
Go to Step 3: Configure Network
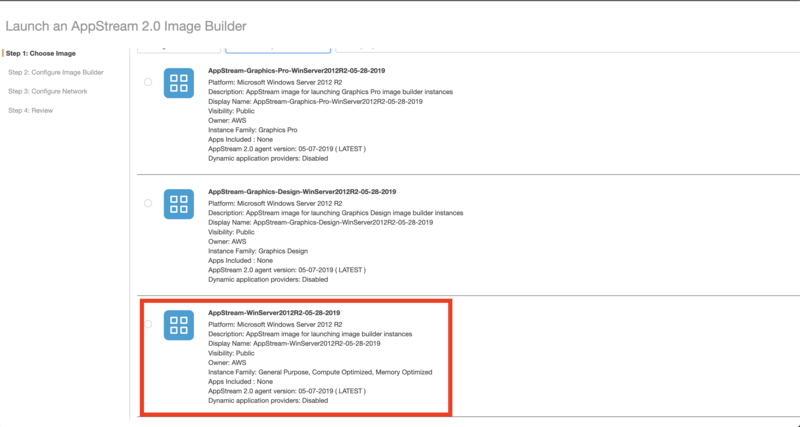point(47,91)
